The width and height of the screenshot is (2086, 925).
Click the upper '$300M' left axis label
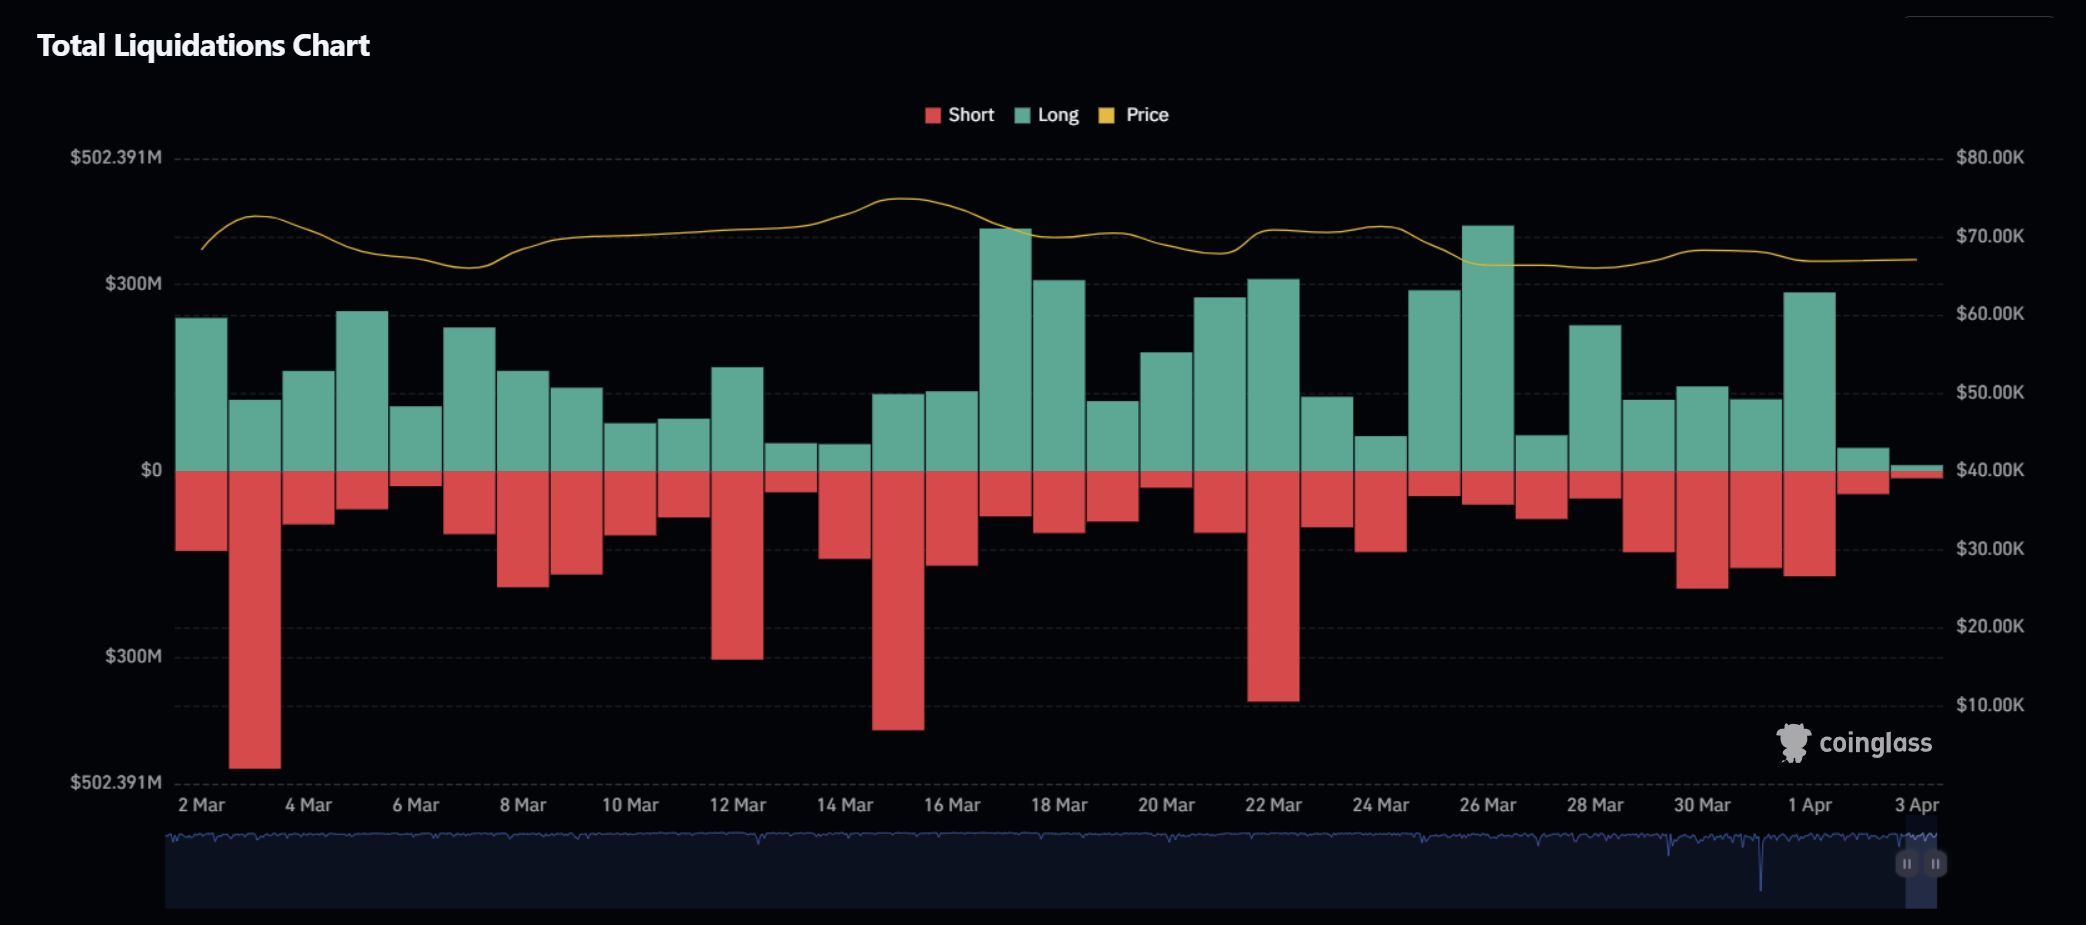133,284
